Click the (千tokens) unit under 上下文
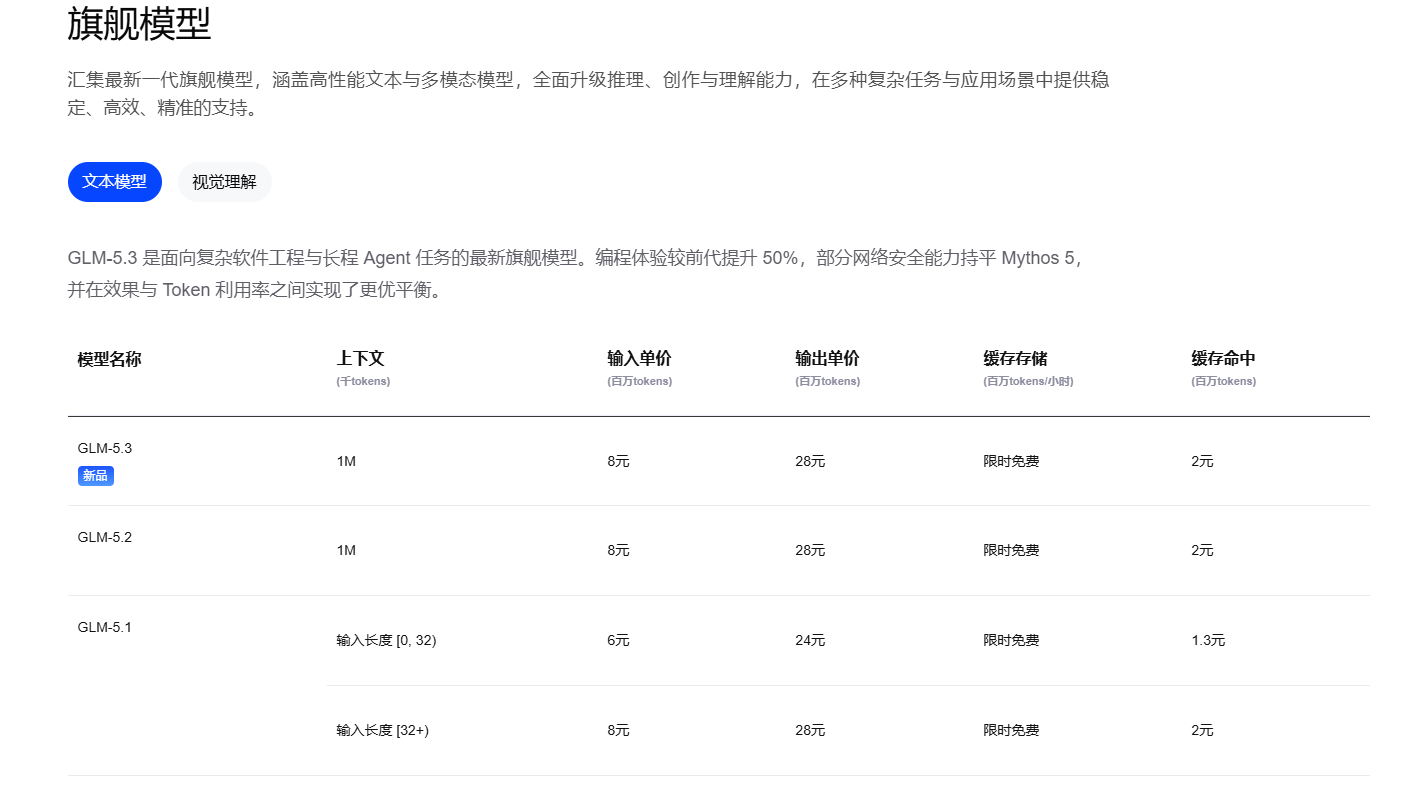This screenshot has width=1413, height=790. pyautogui.click(x=363, y=381)
